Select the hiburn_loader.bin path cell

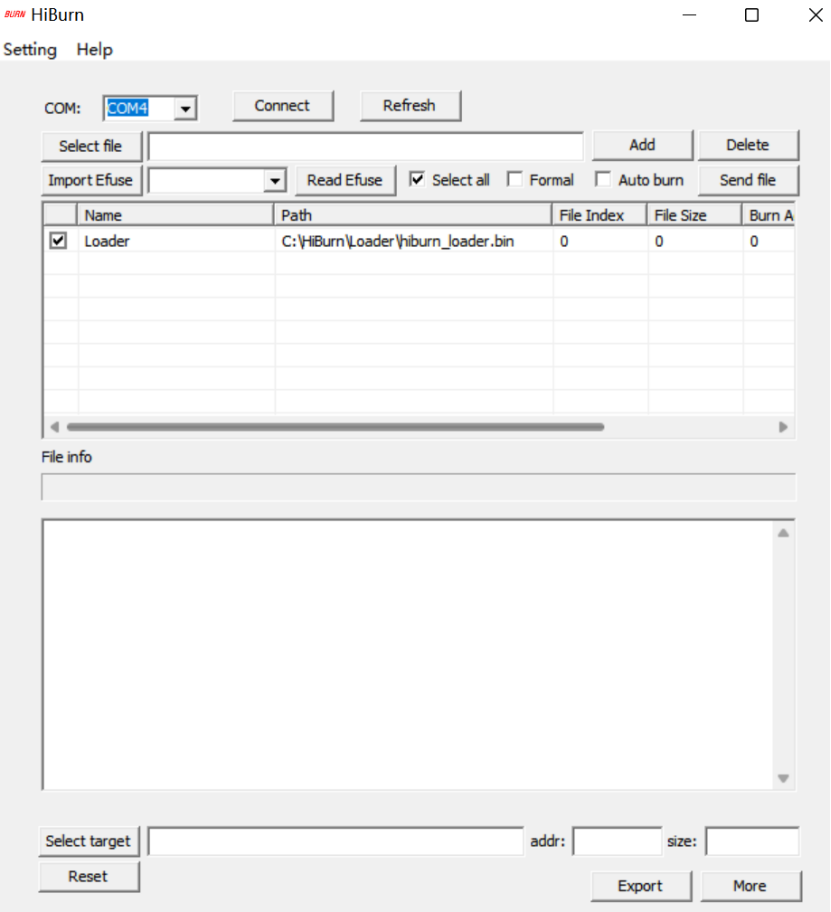414,241
